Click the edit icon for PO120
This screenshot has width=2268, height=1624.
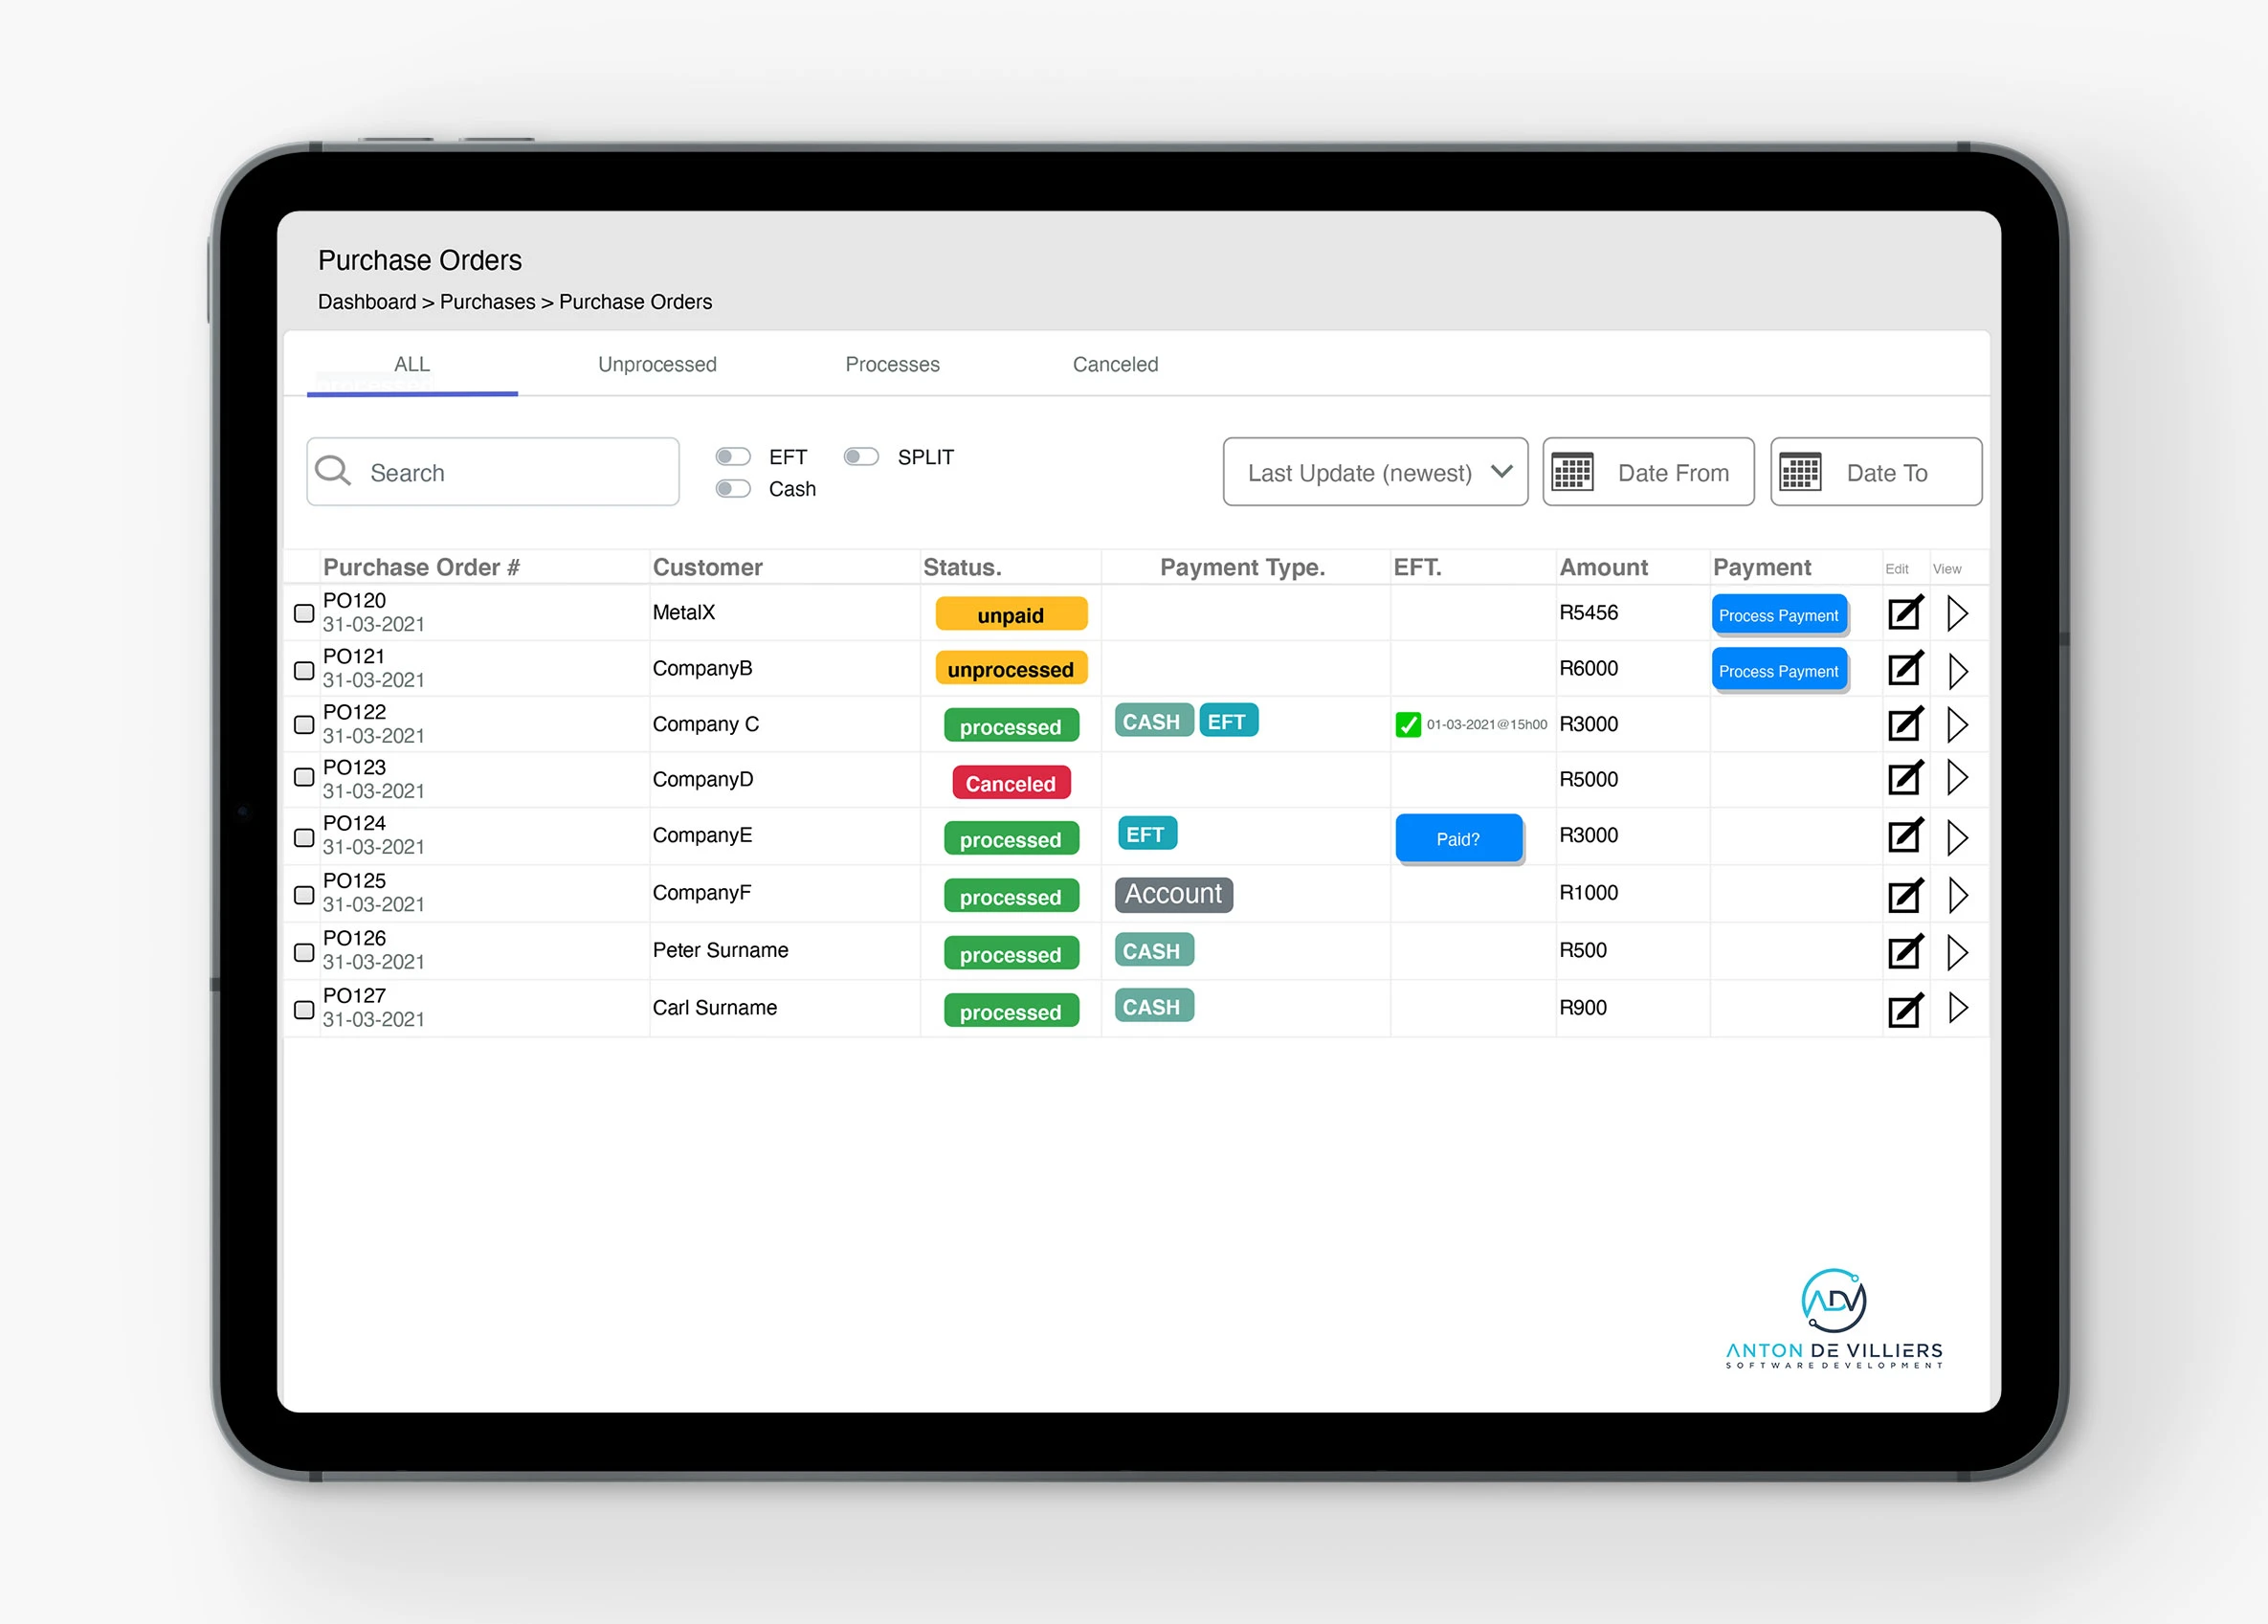(x=1904, y=613)
